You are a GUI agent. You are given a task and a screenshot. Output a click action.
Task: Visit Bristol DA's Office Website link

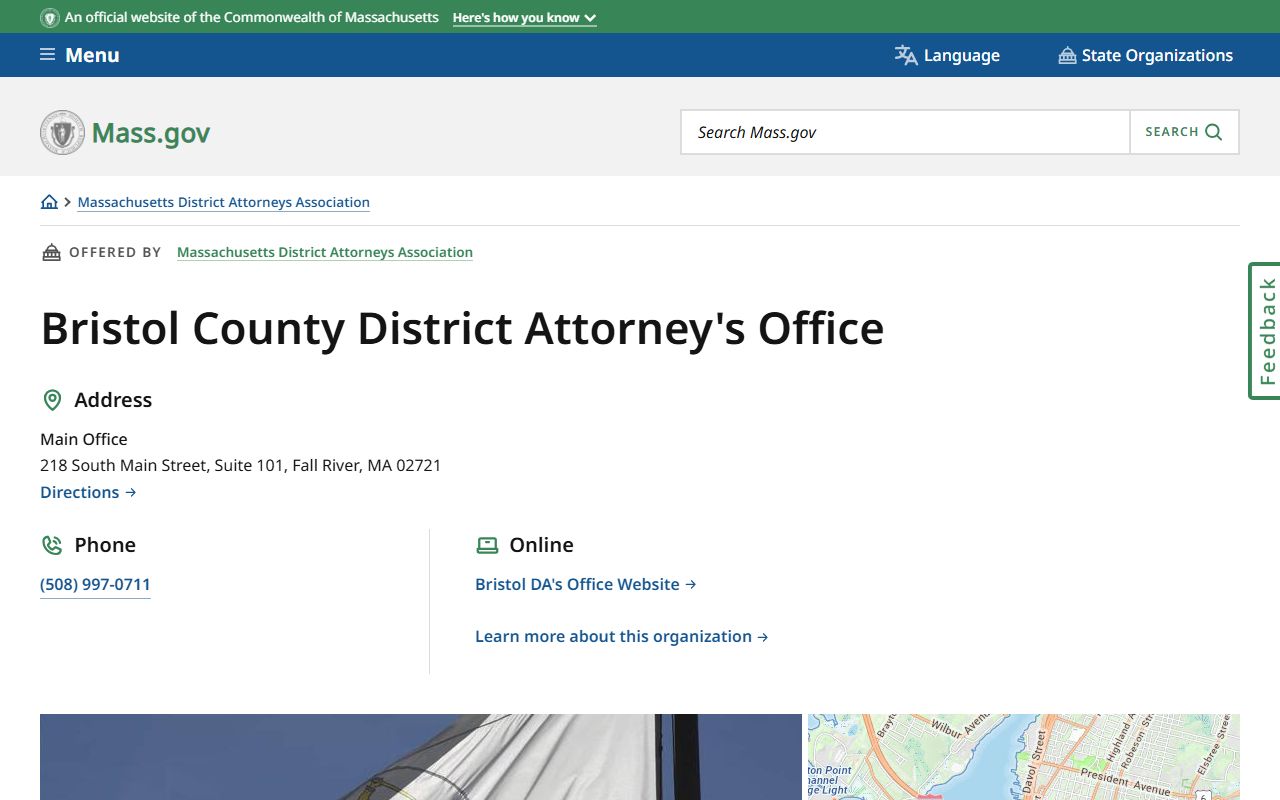pos(586,584)
